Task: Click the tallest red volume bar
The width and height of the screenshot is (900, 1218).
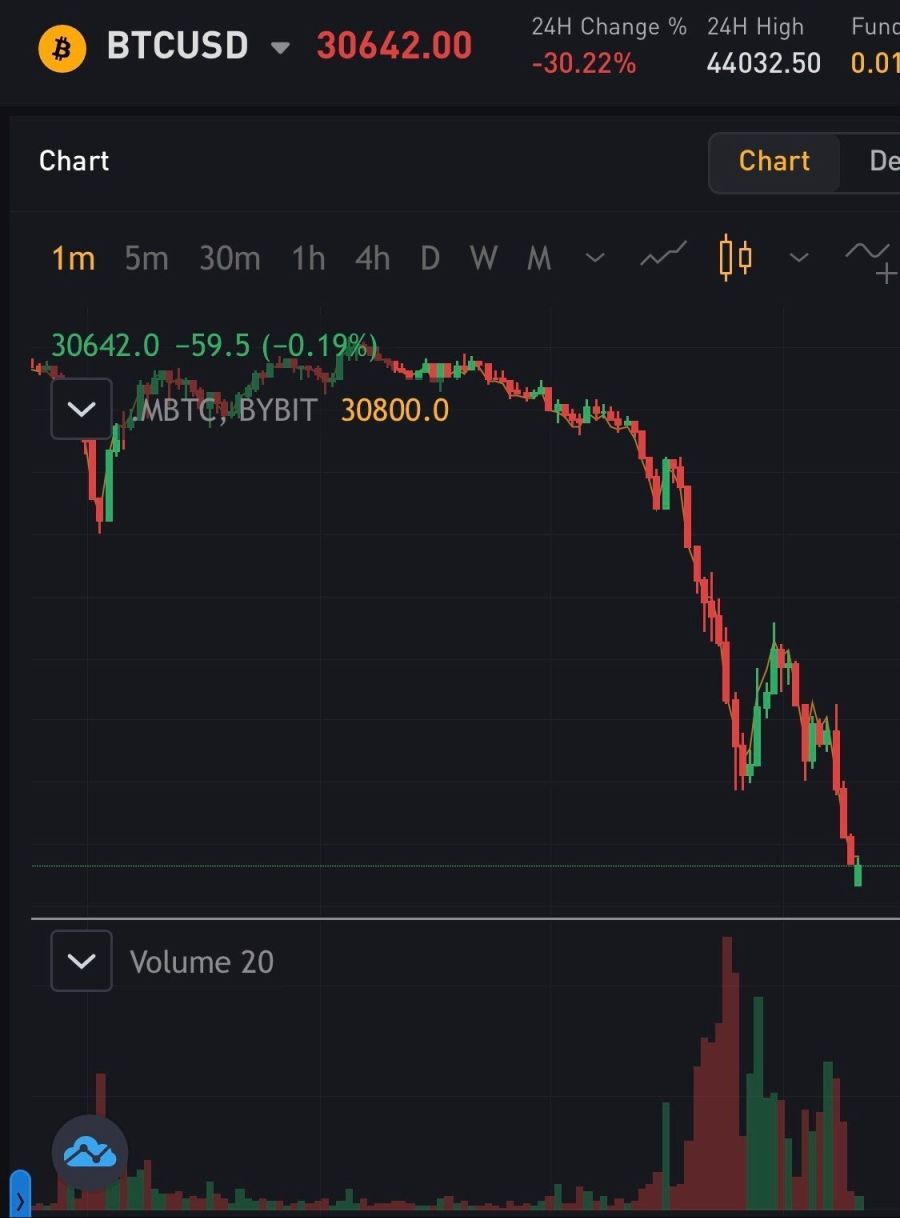Action: pos(728,1070)
